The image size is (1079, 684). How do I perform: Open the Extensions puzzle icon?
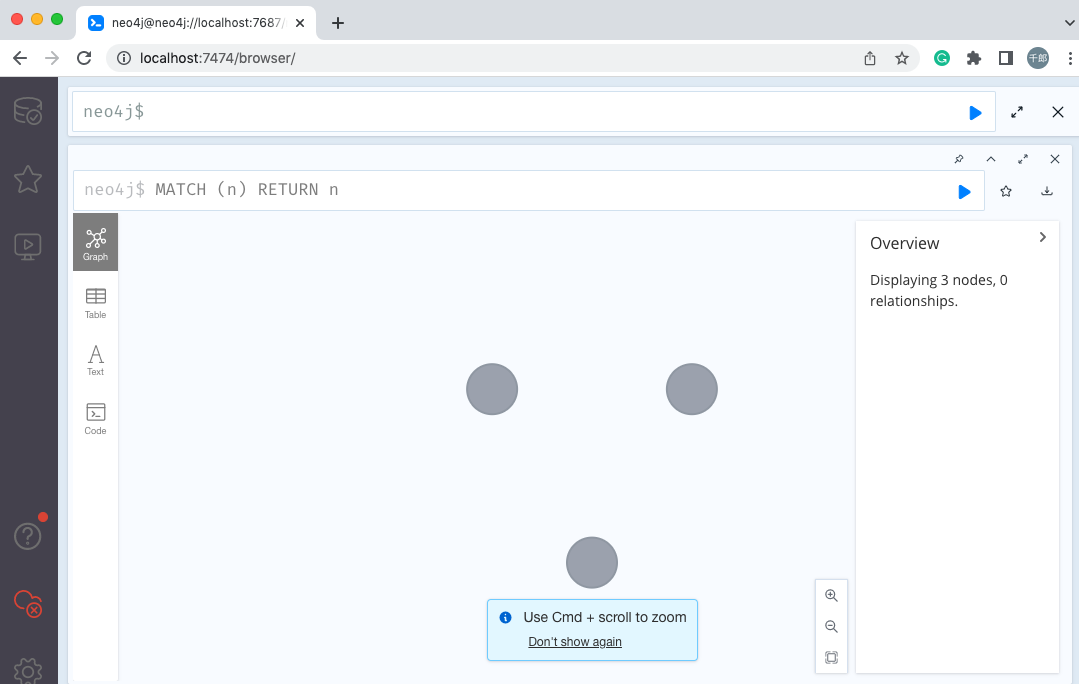[974, 58]
